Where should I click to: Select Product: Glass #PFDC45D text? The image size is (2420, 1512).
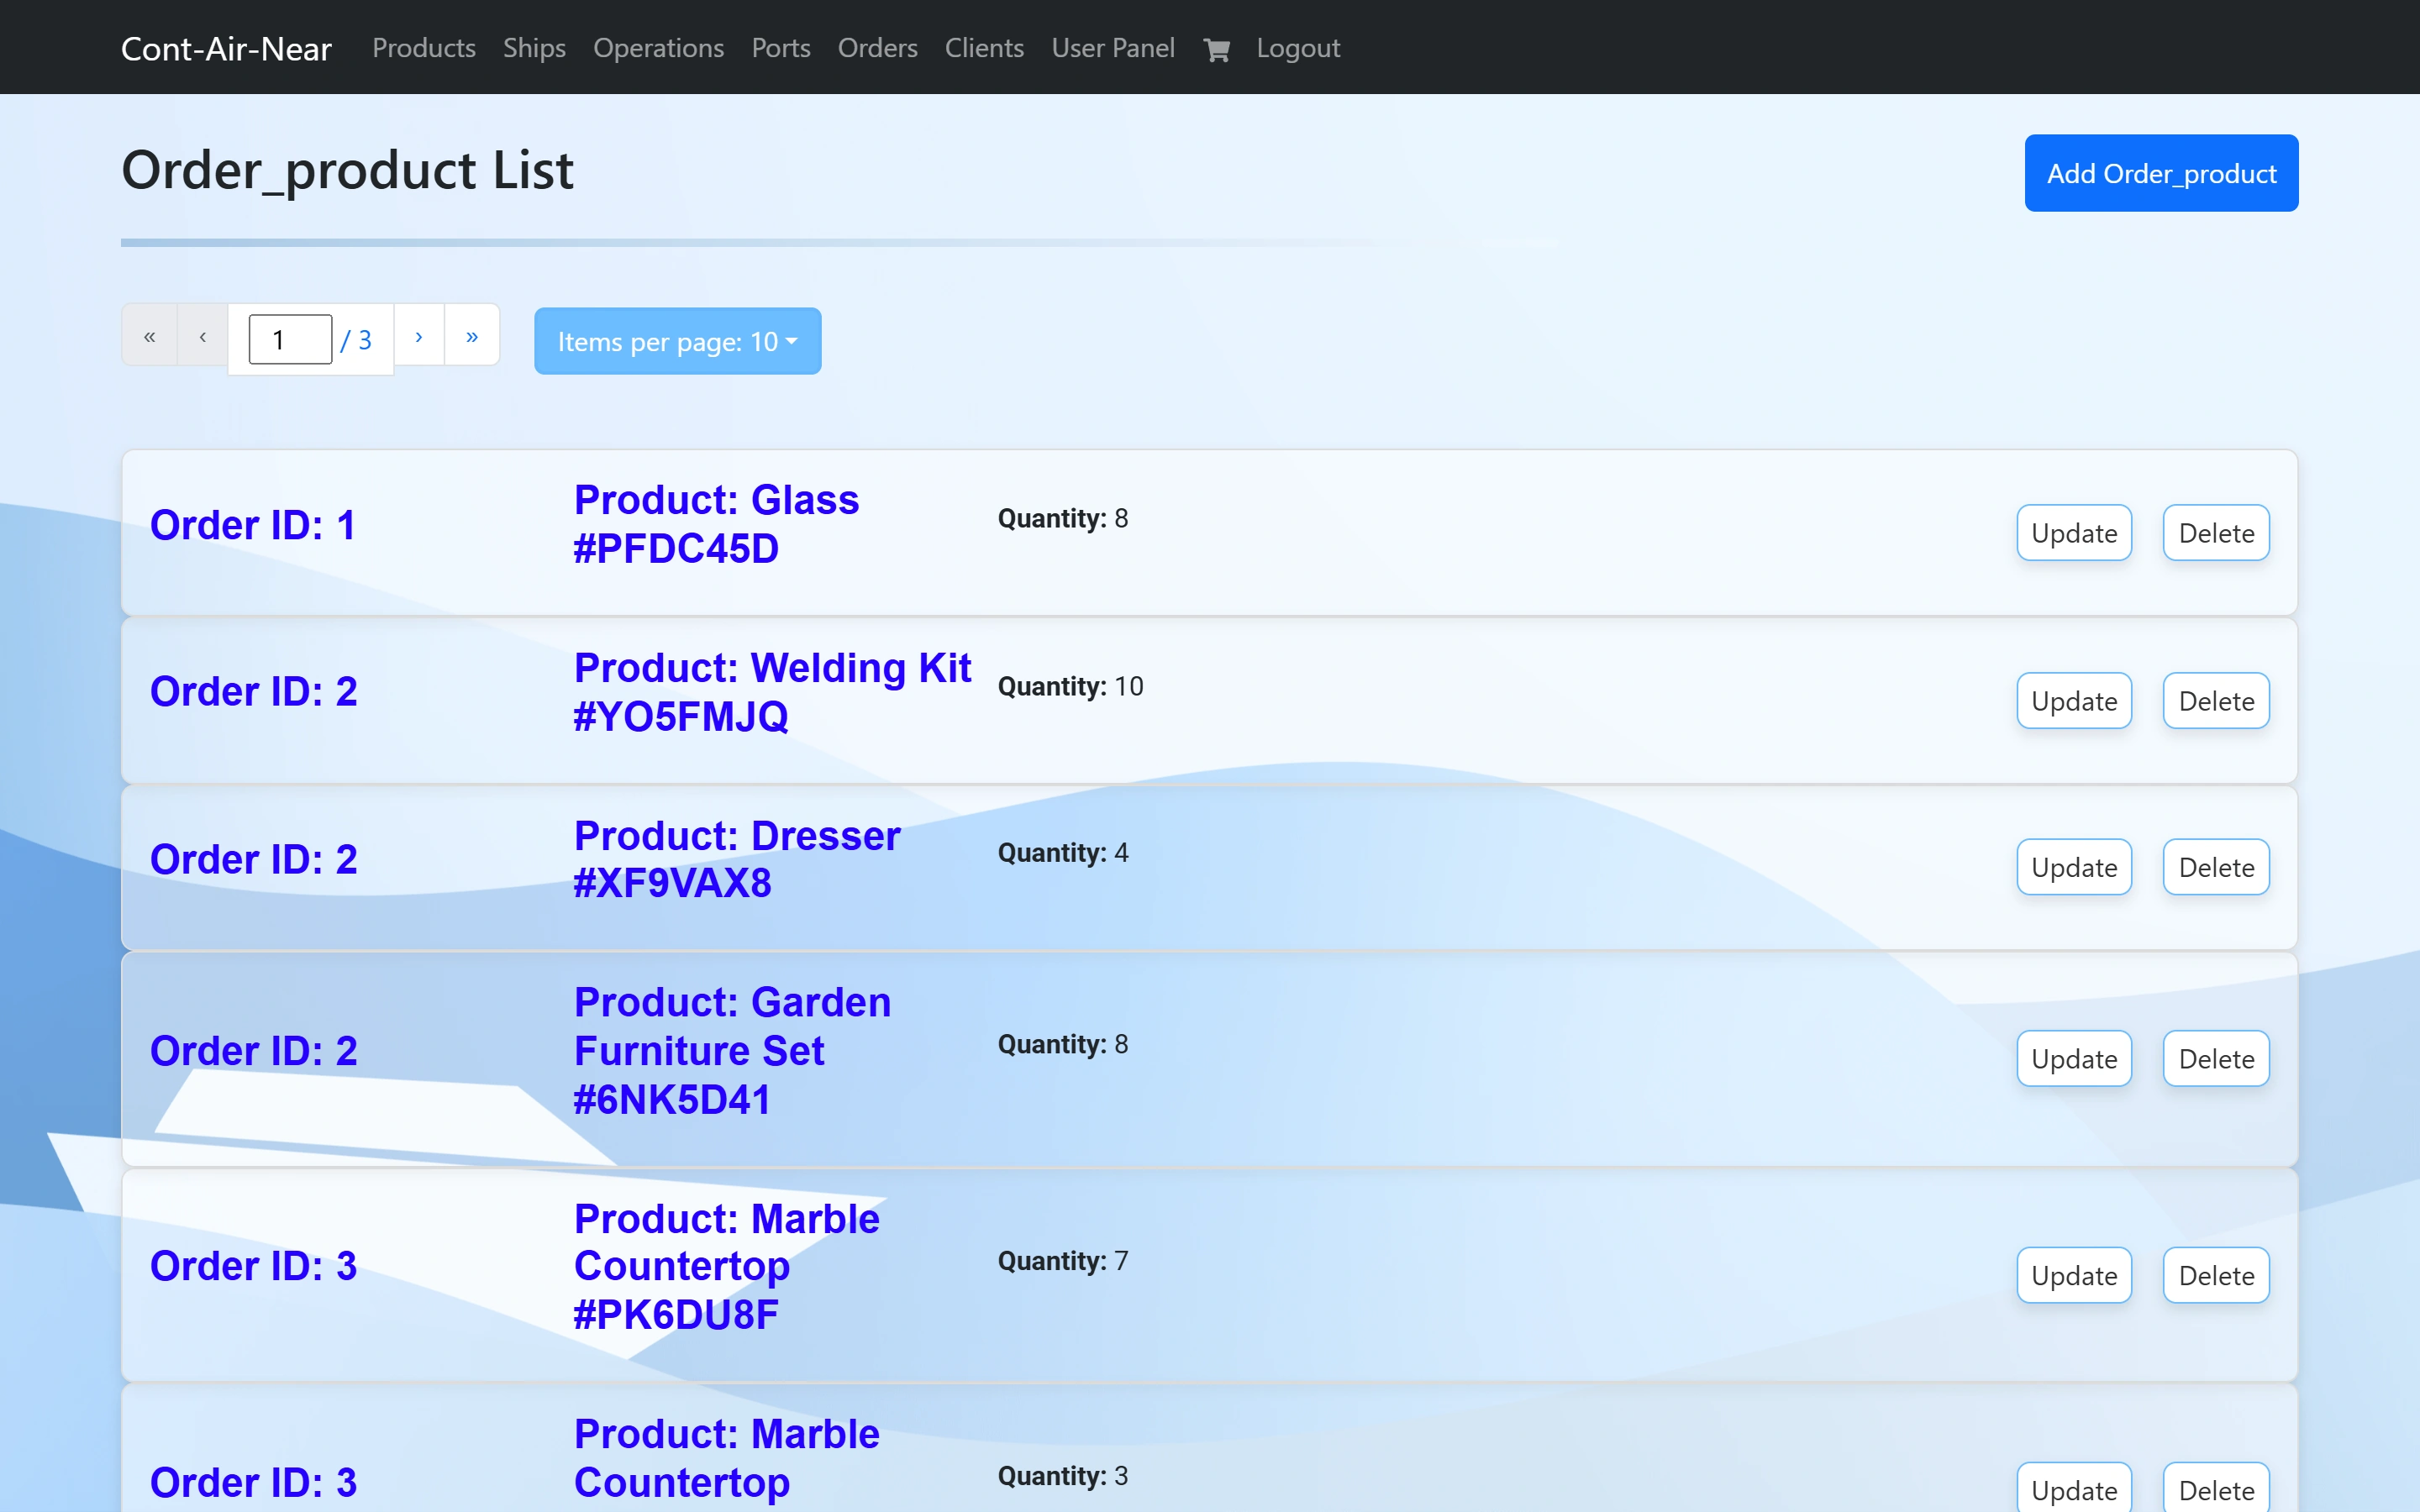click(x=716, y=524)
